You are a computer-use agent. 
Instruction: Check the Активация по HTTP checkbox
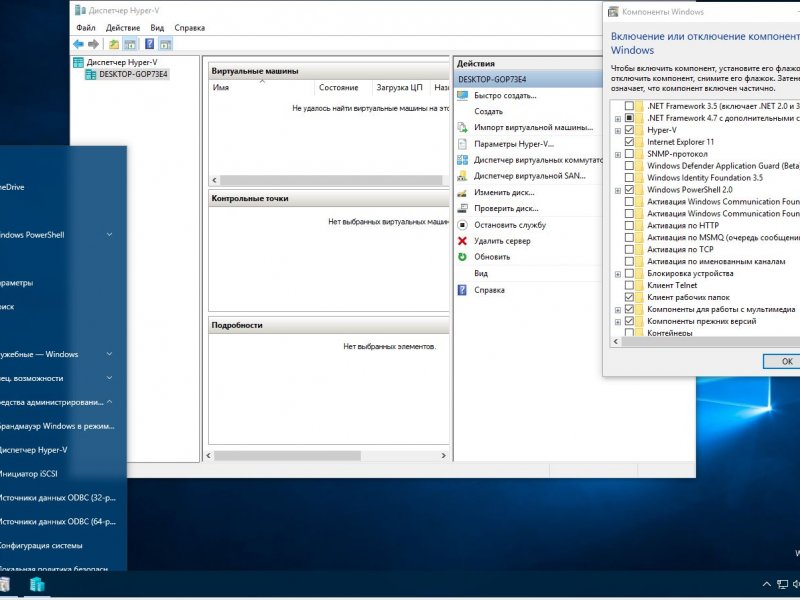pyautogui.click(x=629, y=226)
